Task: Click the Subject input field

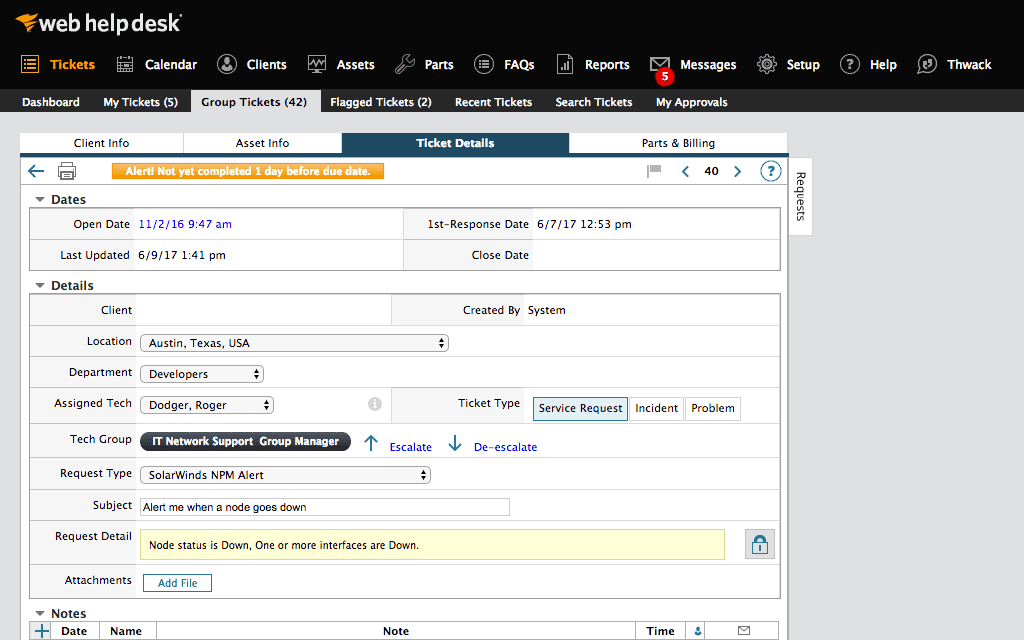Action: [x=325, y=507]
